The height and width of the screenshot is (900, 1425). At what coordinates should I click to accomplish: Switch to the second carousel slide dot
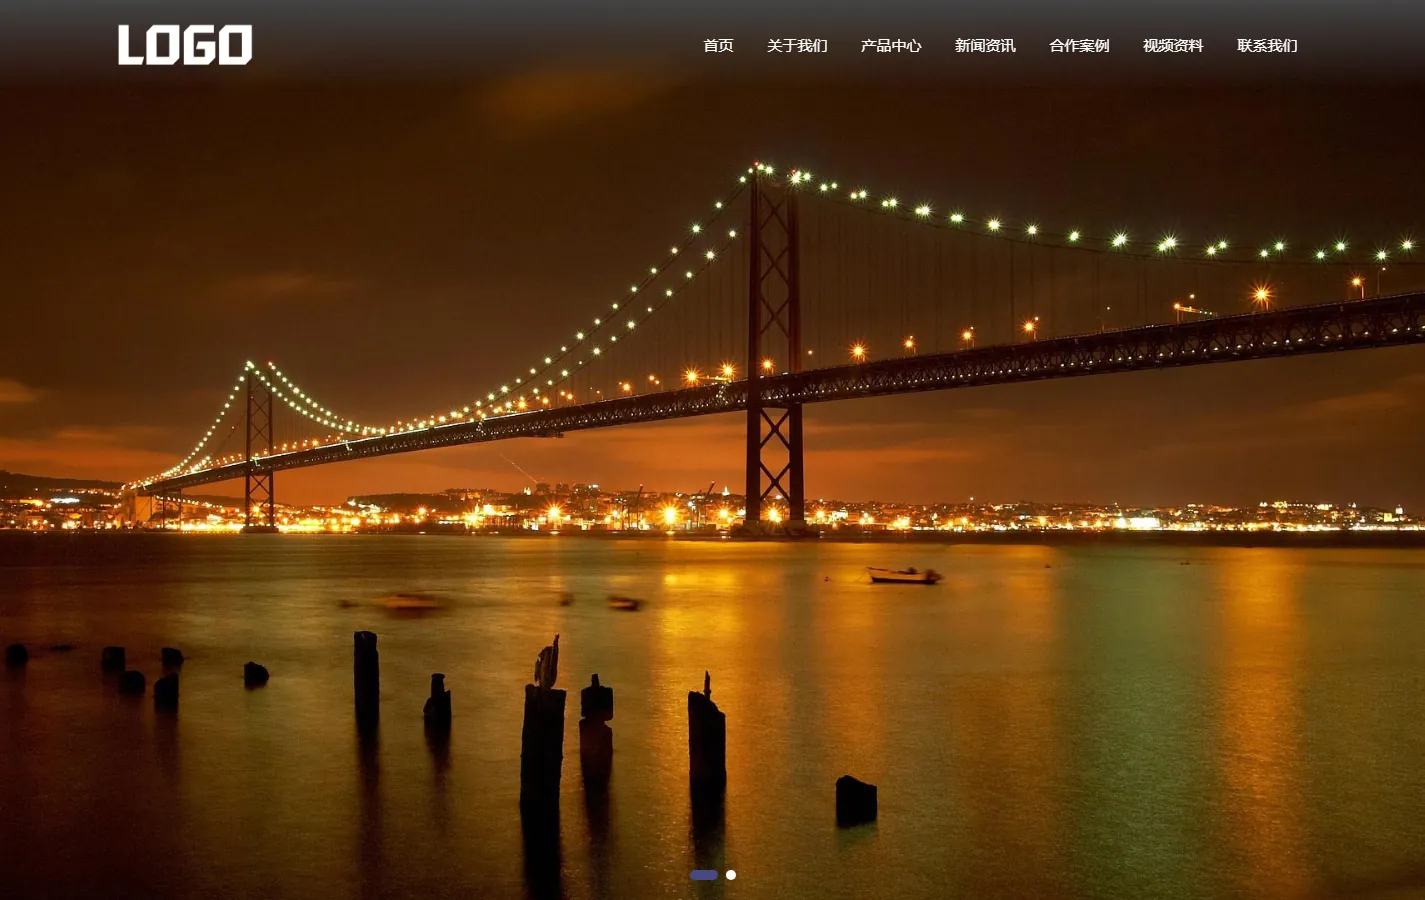click(731, 875)
